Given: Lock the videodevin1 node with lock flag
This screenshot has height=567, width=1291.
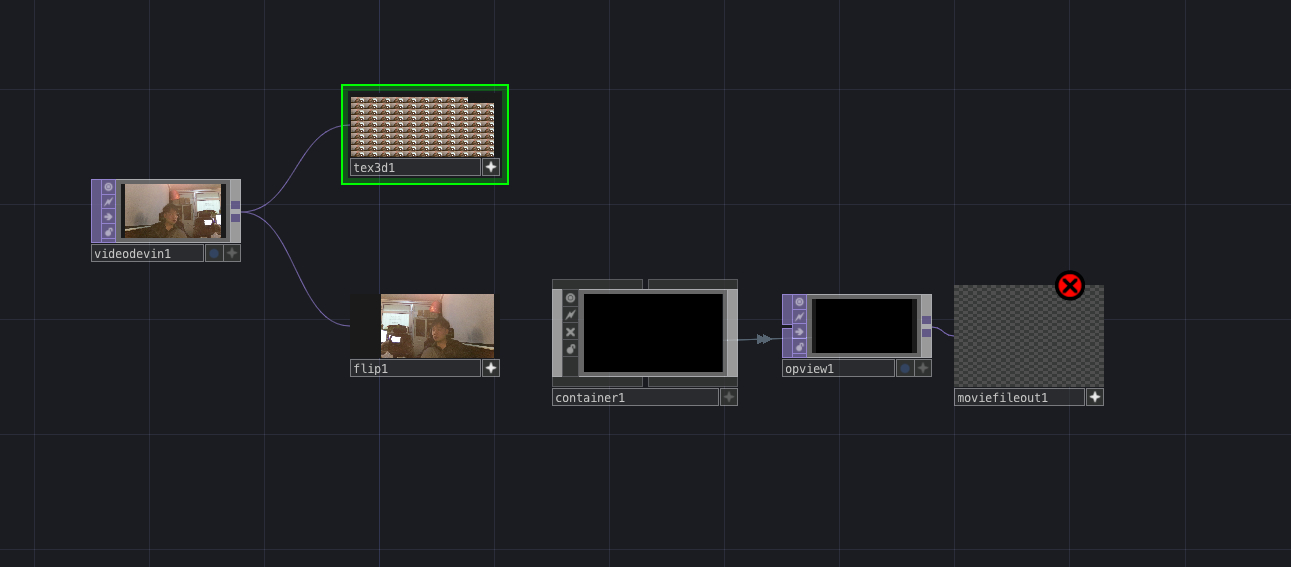Looking at the screenshot, I should tap(109, 232).
